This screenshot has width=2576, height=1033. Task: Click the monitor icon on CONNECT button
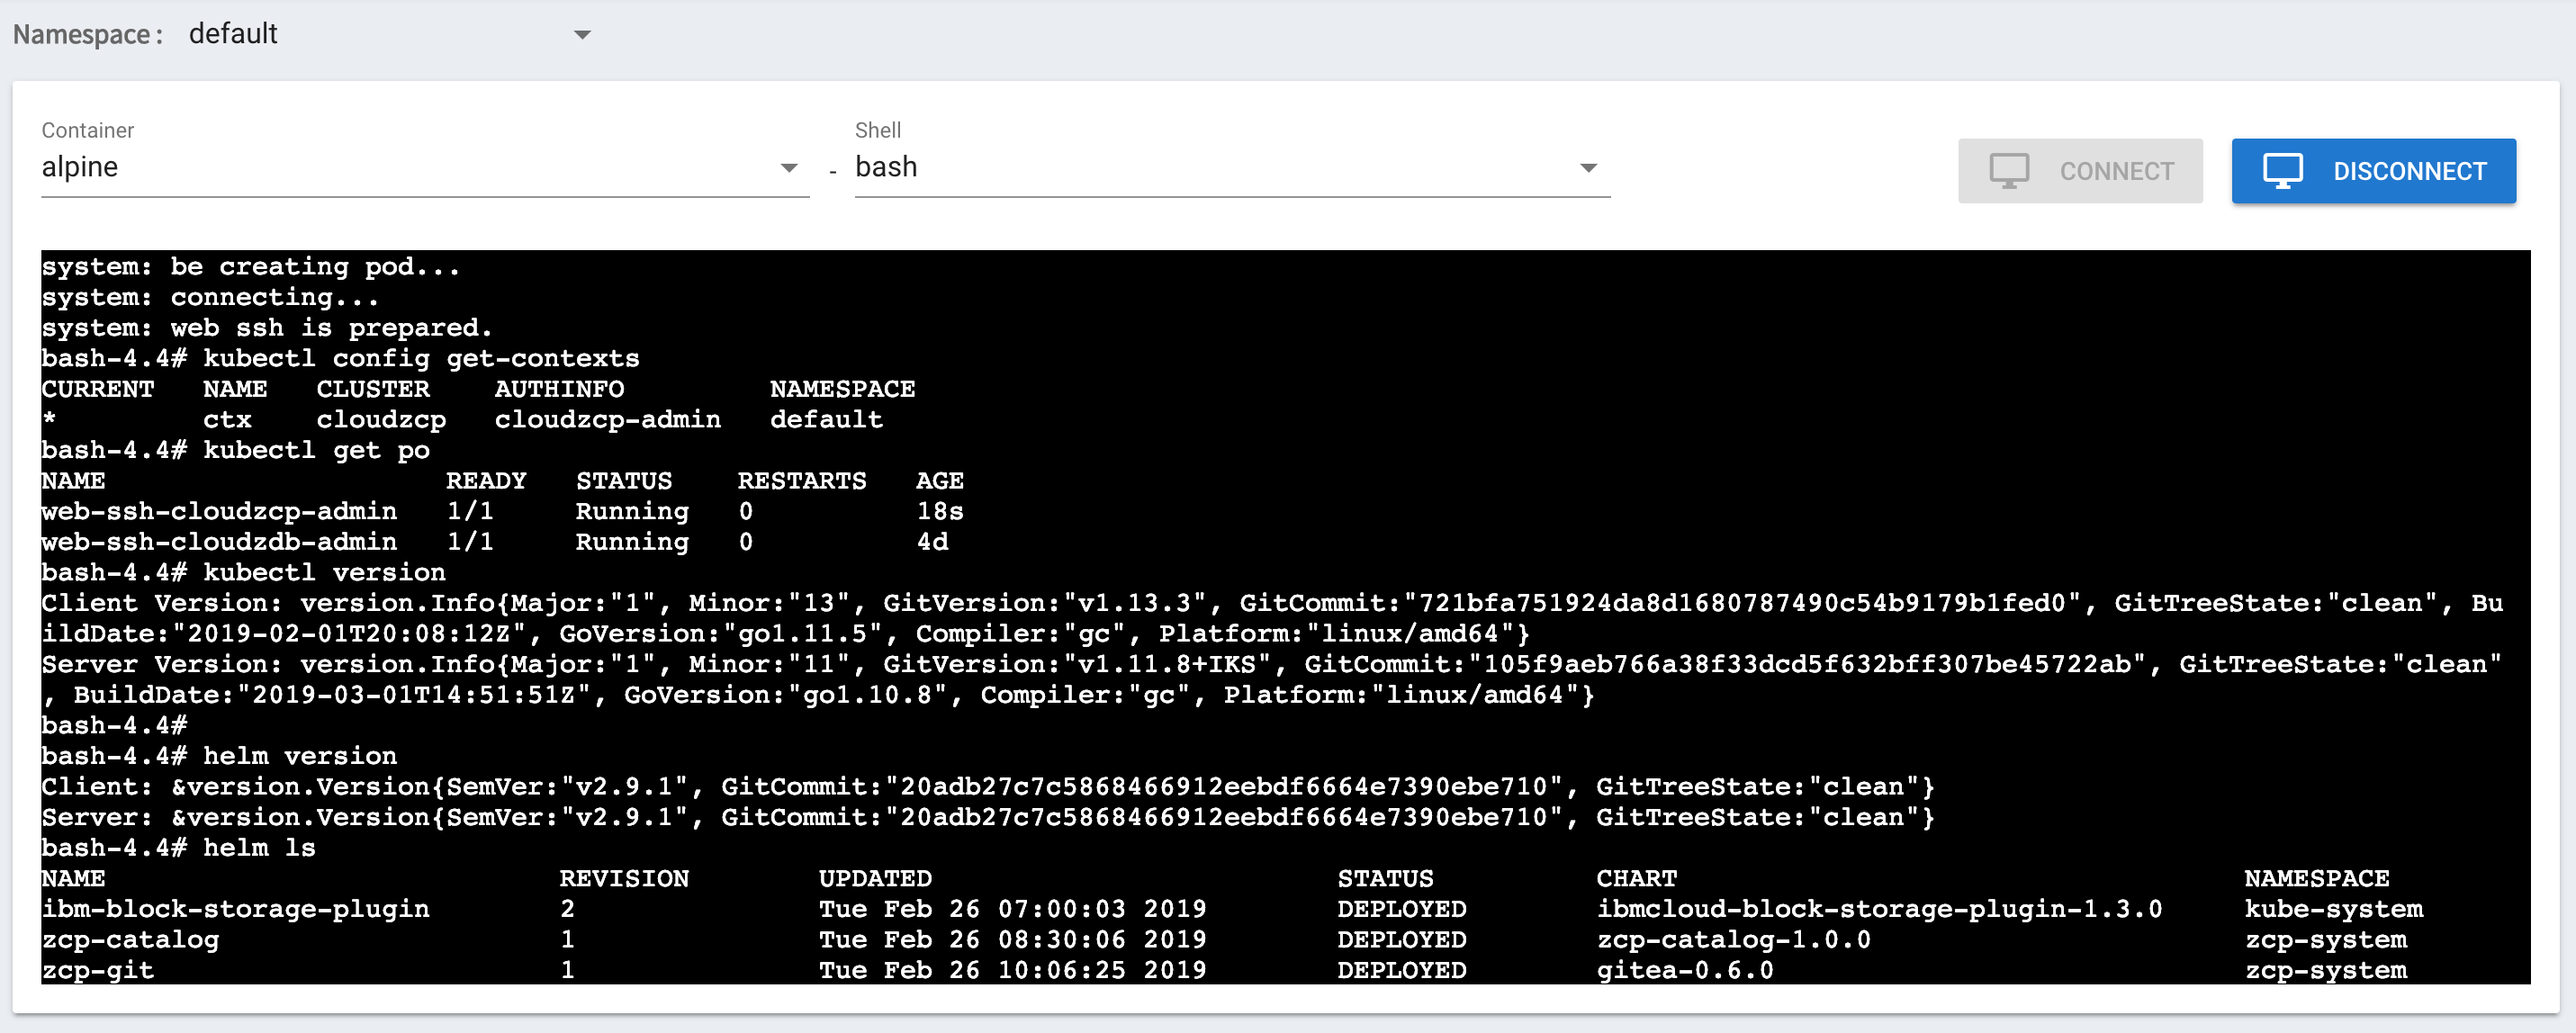(x=2009, y=171)
